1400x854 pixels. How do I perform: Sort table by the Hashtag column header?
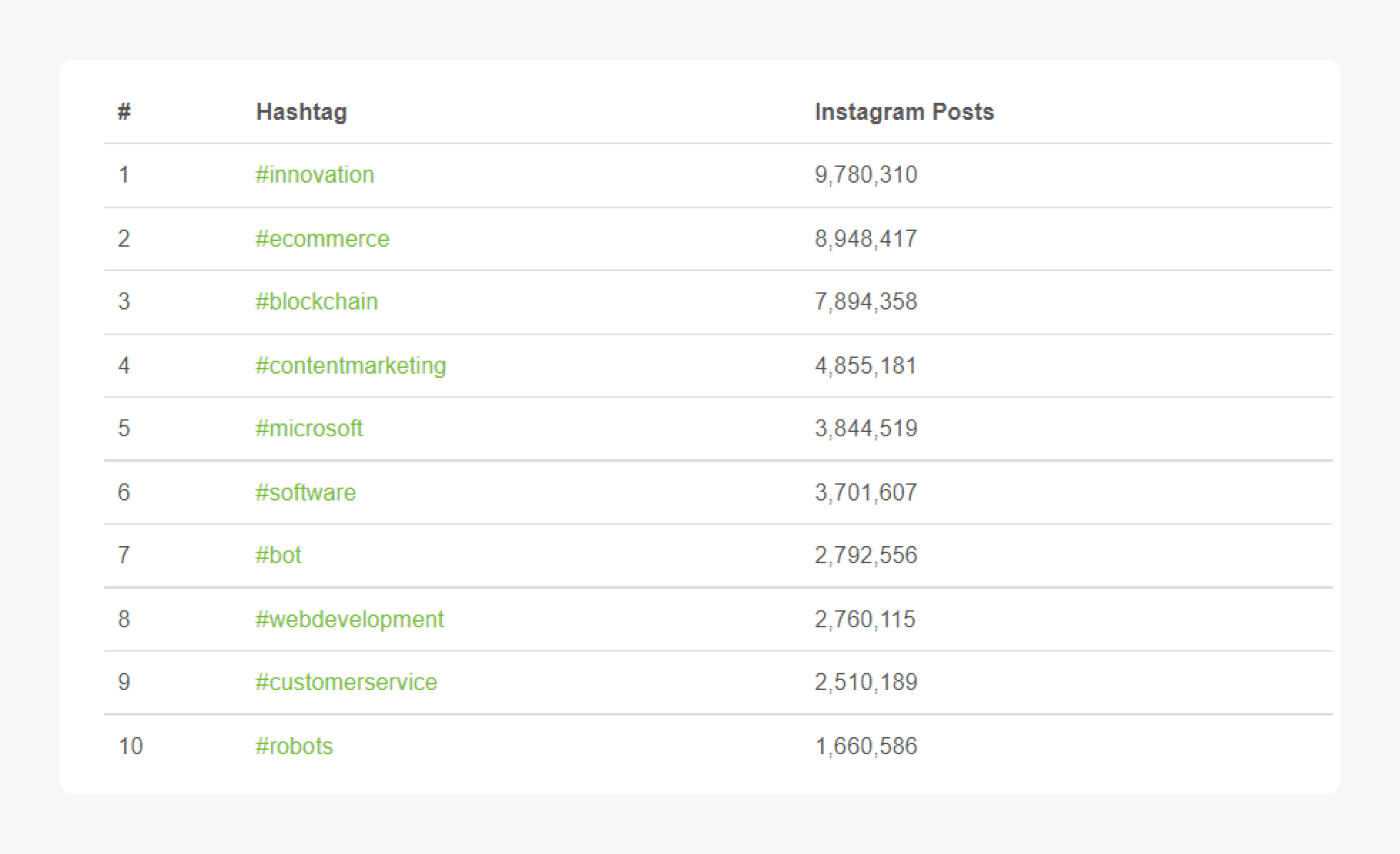coord(300,112)
